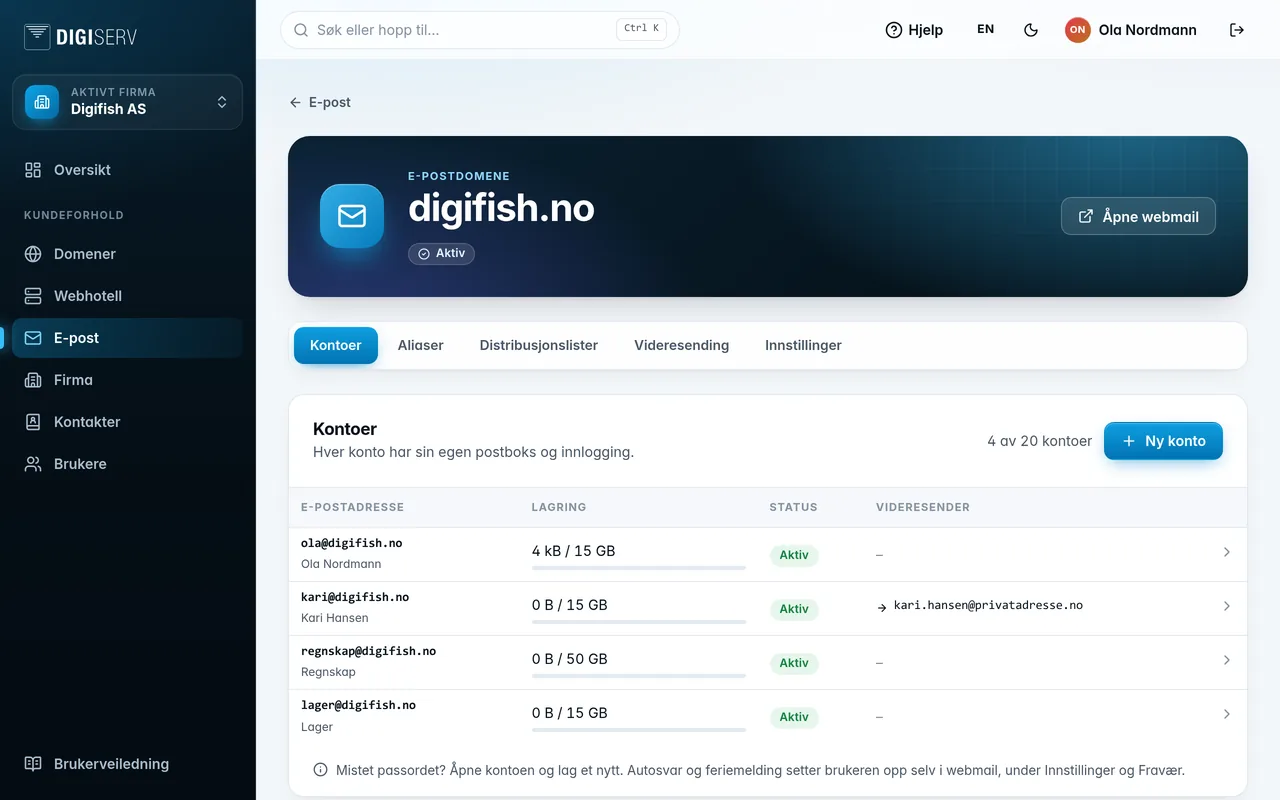Click forwarding address kari.hansen@privatadresse.no

(988, 605)
